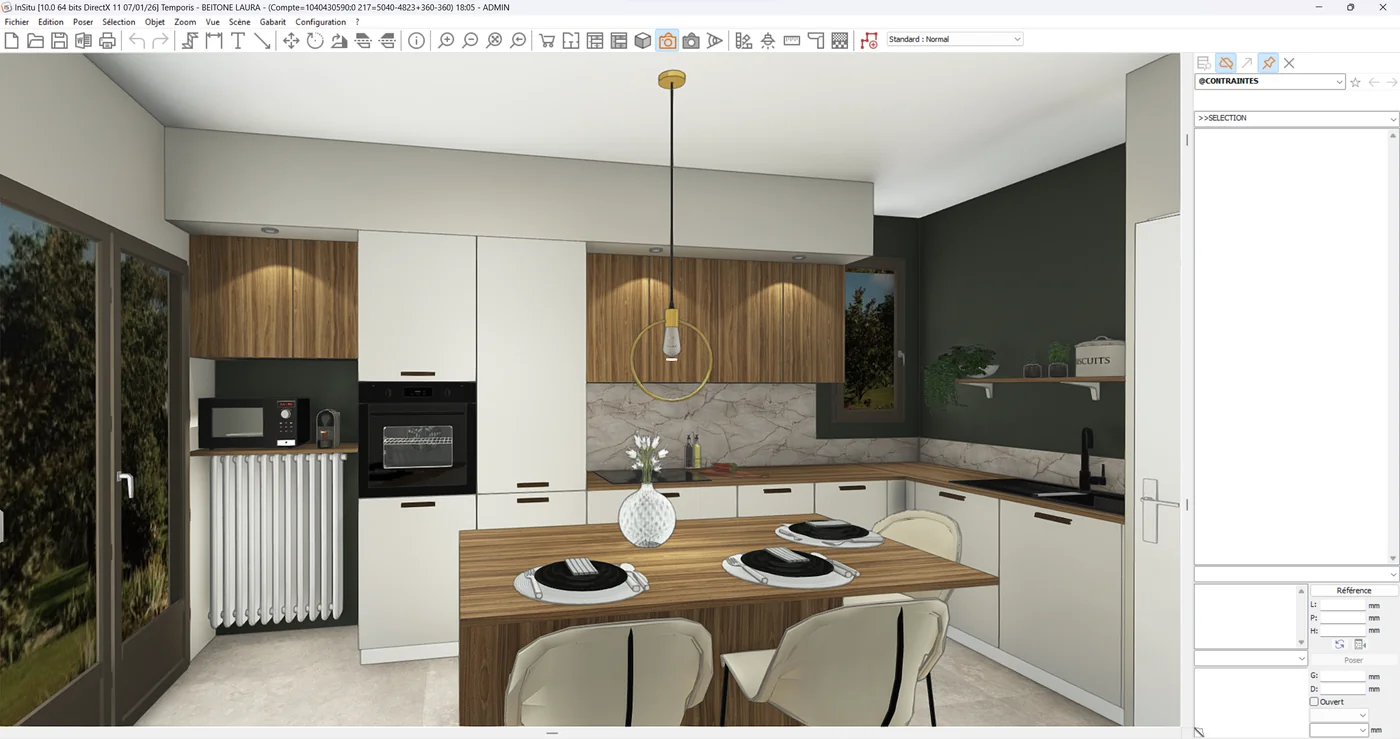Open the Fichier menu
This screenshot has height=739, width=1400.
click(x=17, y=22)
